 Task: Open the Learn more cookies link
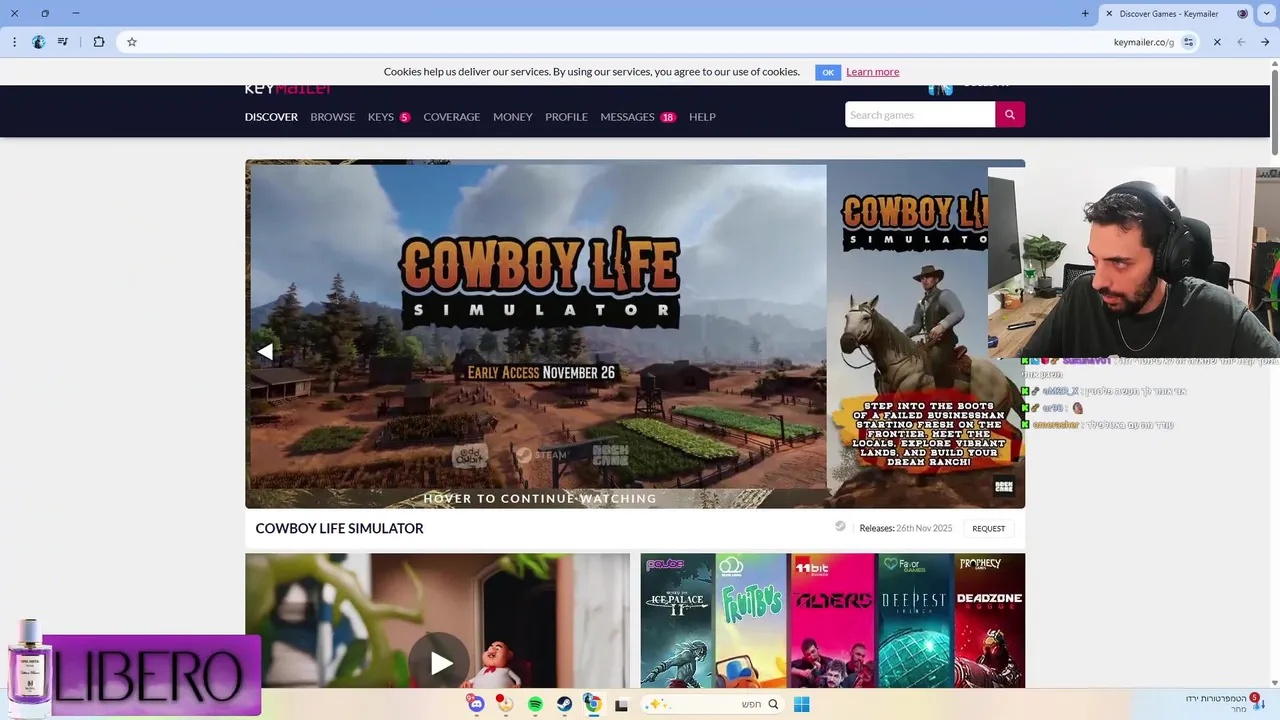tap(872, 72)
